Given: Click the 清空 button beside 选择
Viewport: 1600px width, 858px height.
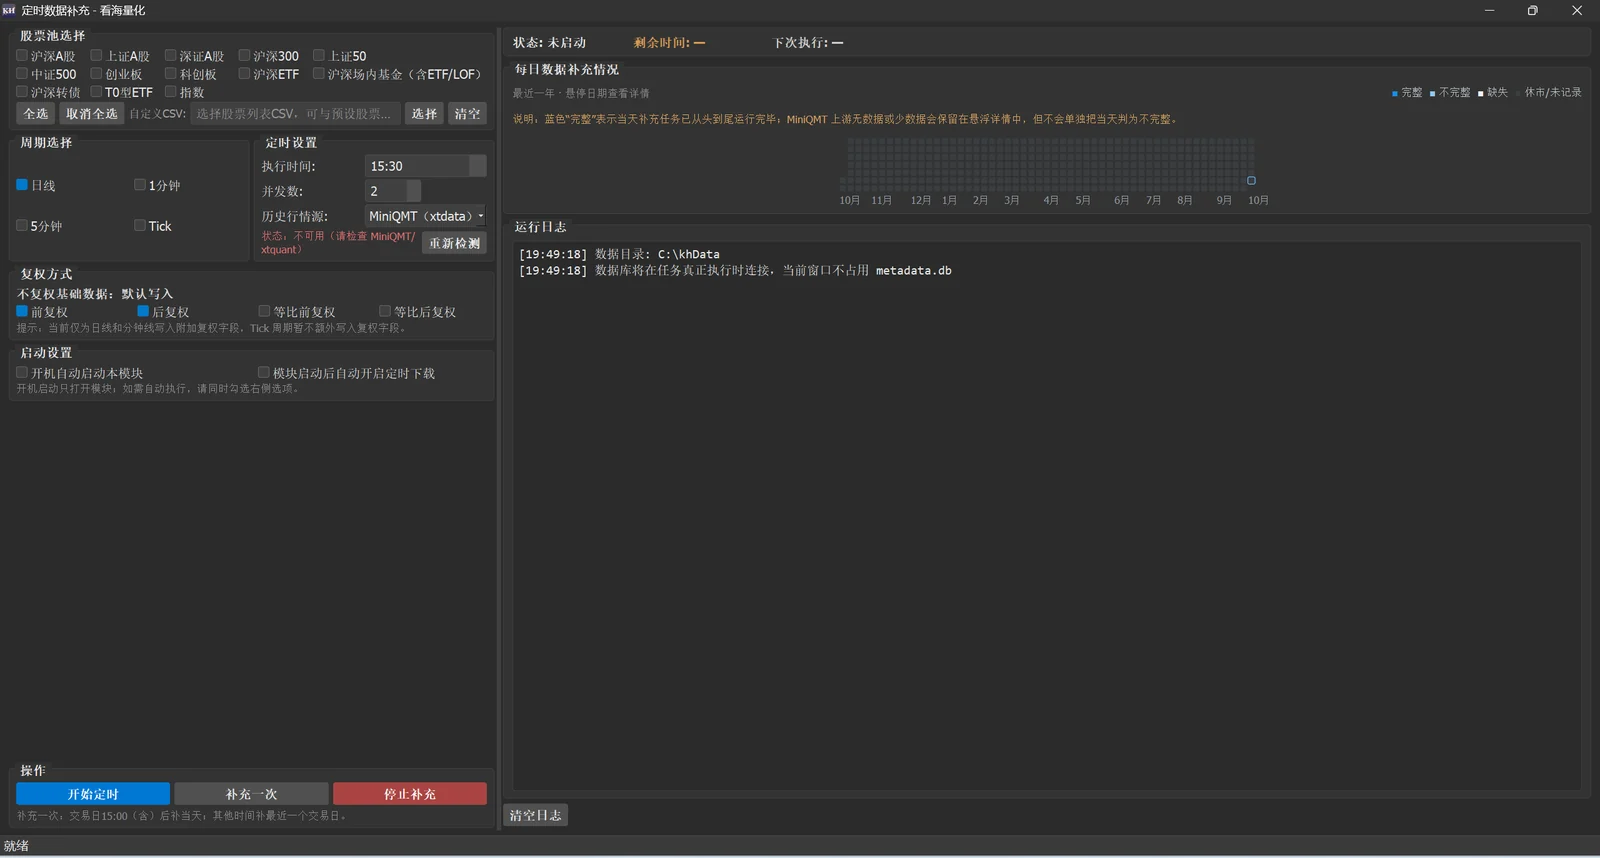Looking at the screenshot, I should pyautogui.click(x=467, y=114).
